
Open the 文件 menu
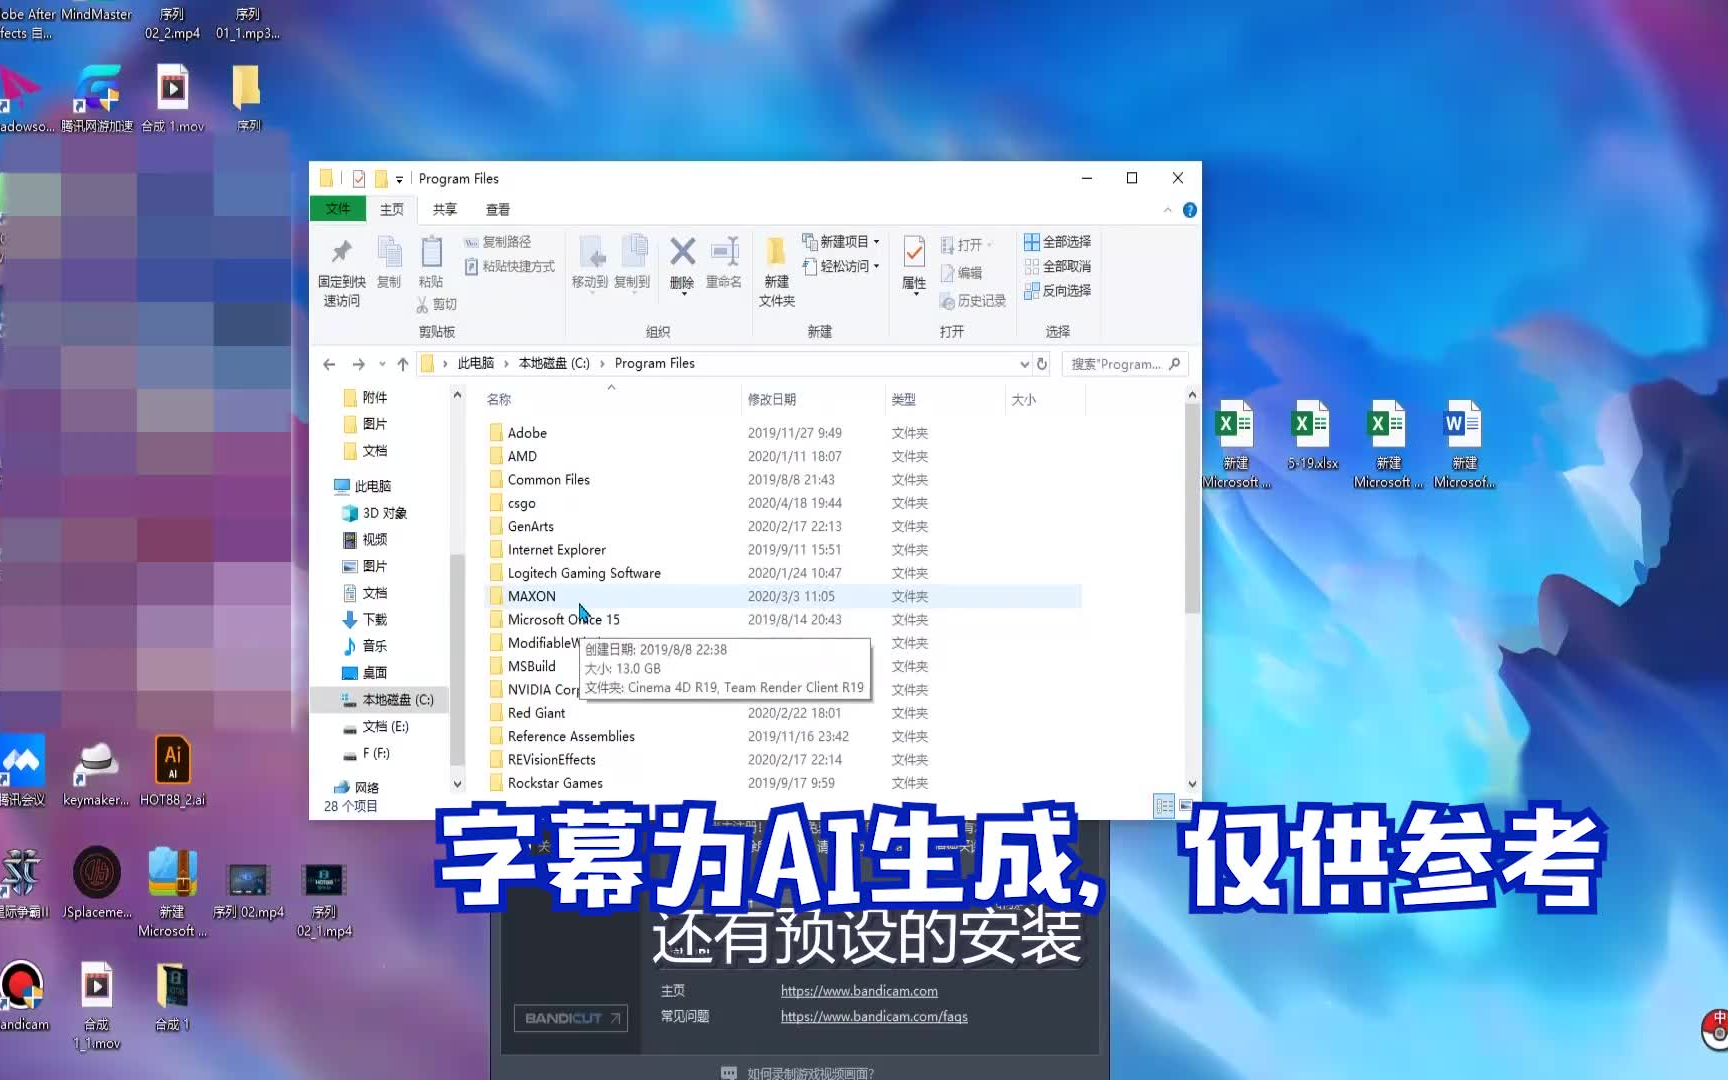338,209
